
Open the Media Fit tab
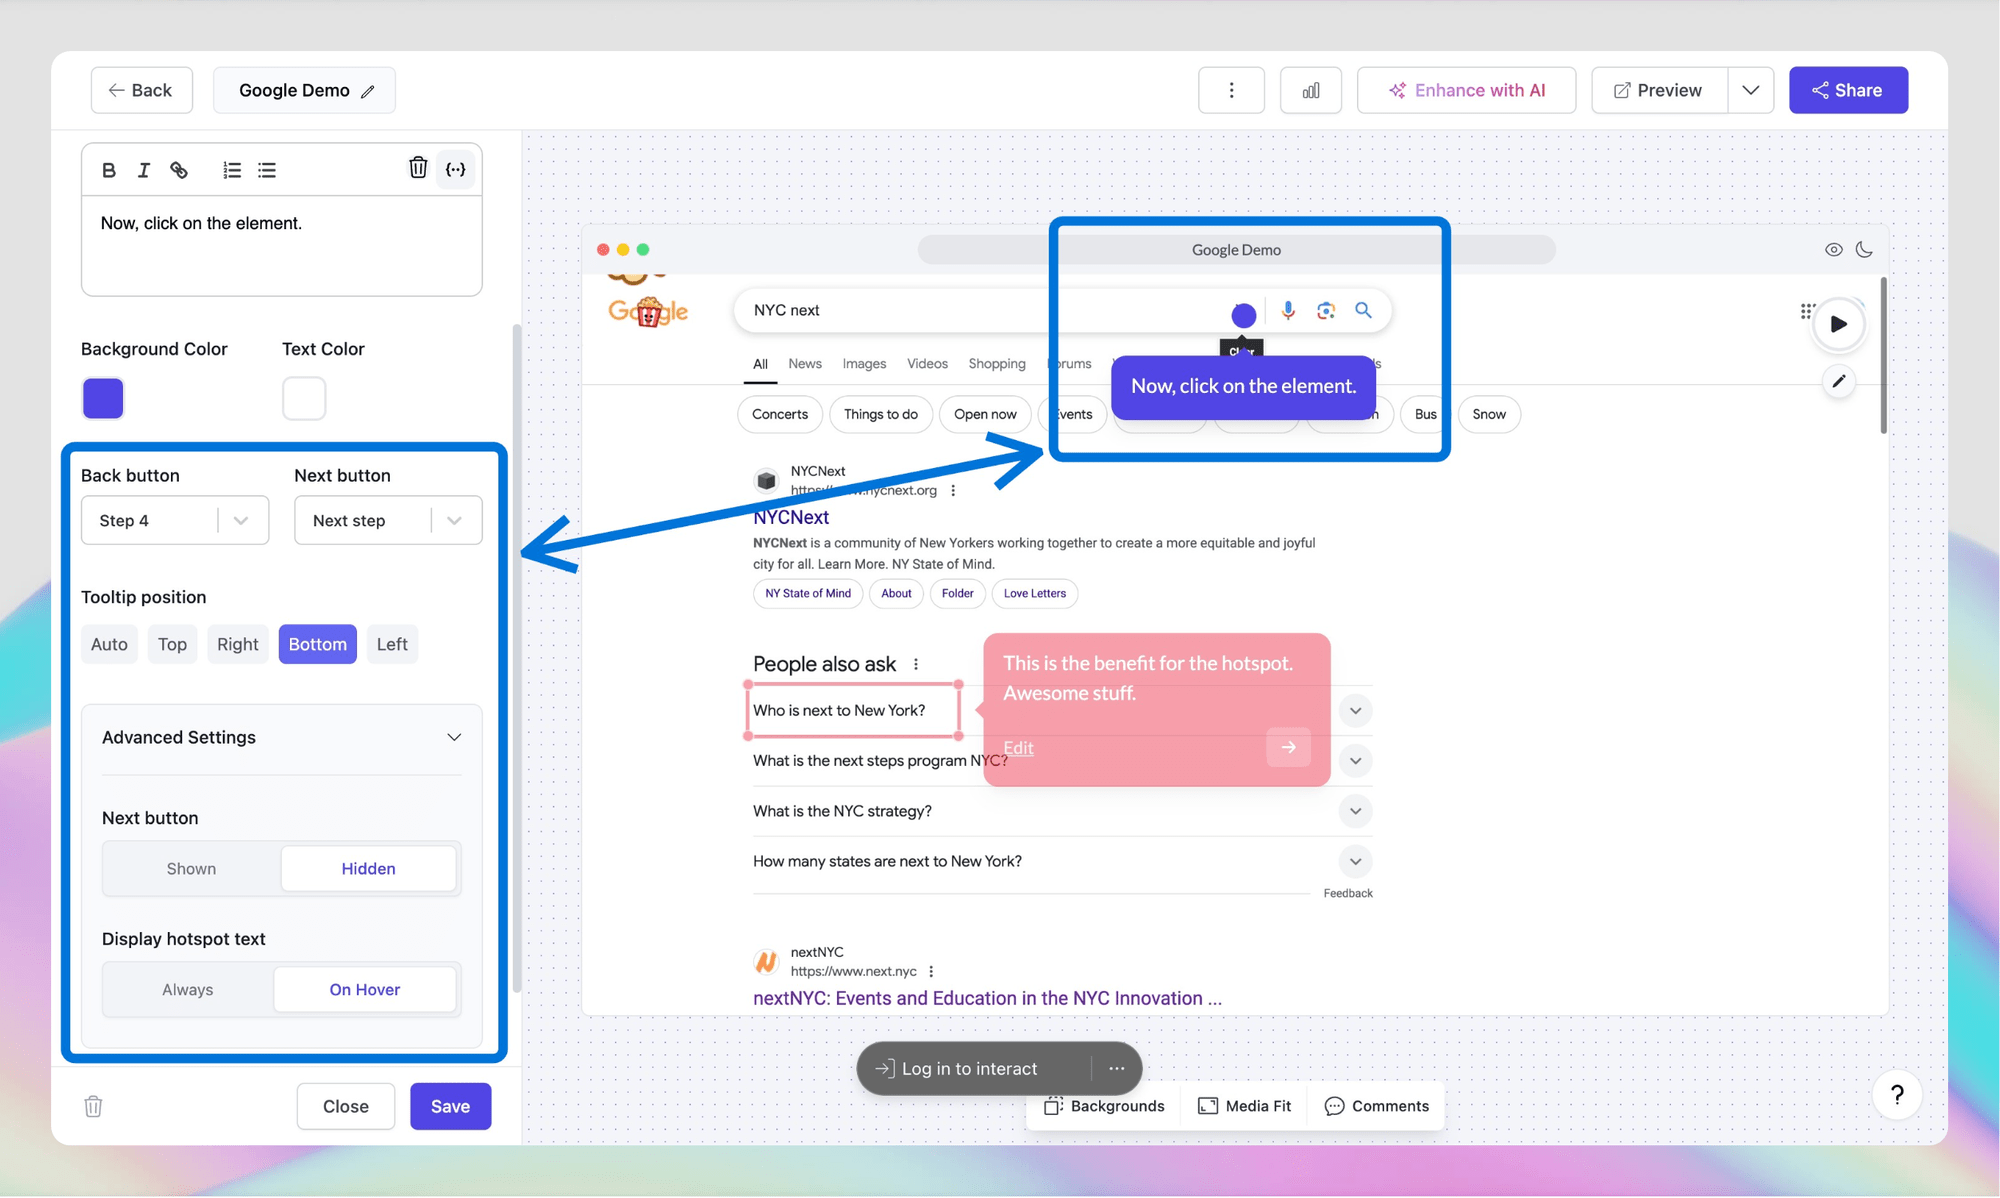click(1245, 1106)
